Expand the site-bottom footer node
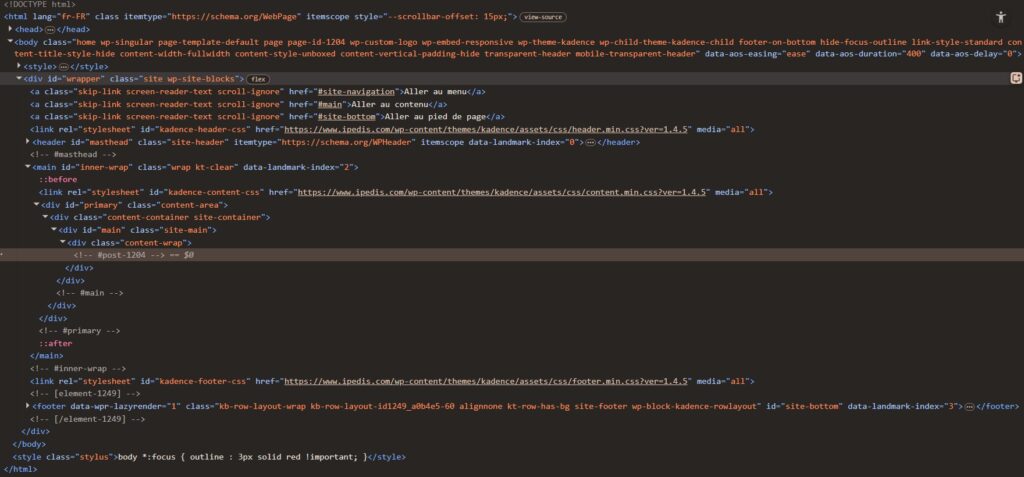The width and height of the screenshot is (1024, 477). pyautogui.click(x=27, y=406)
